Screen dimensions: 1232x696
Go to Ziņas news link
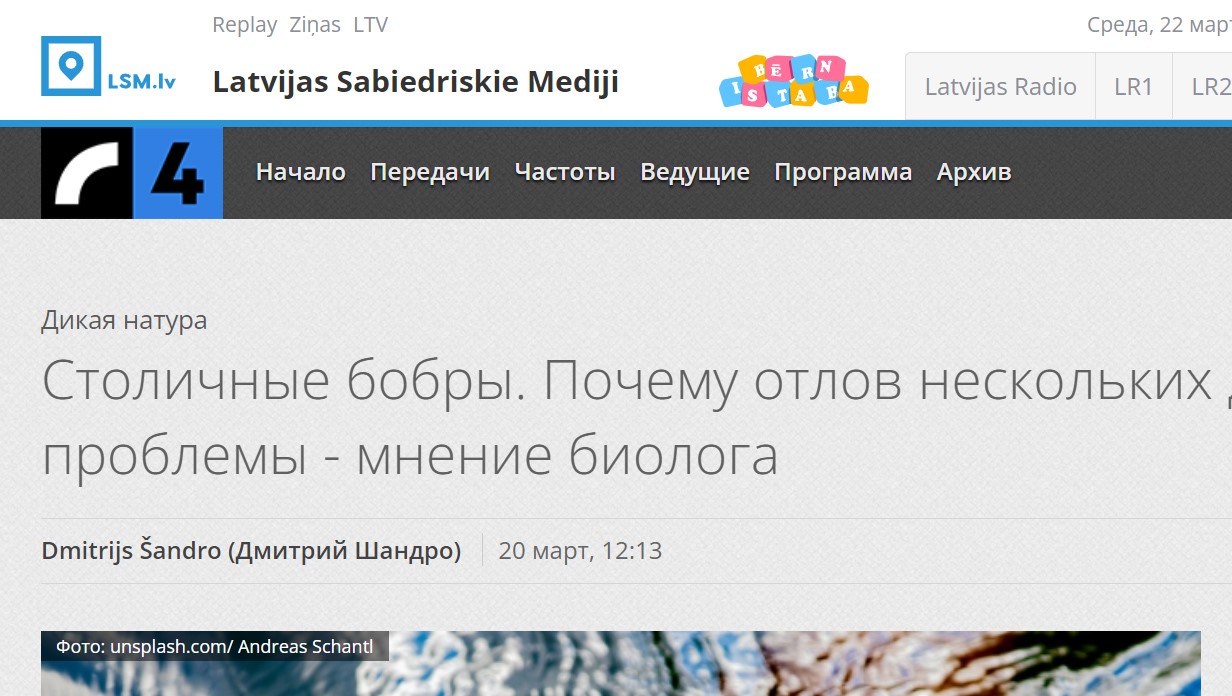click(315, 25)
